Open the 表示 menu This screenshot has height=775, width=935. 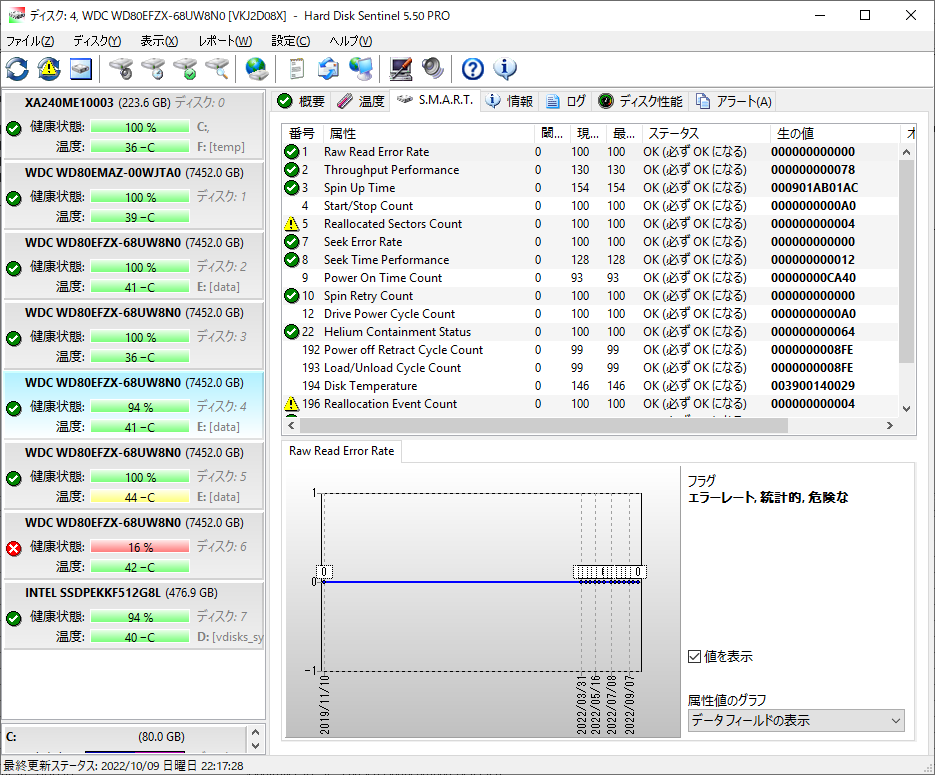pos(159,41)
